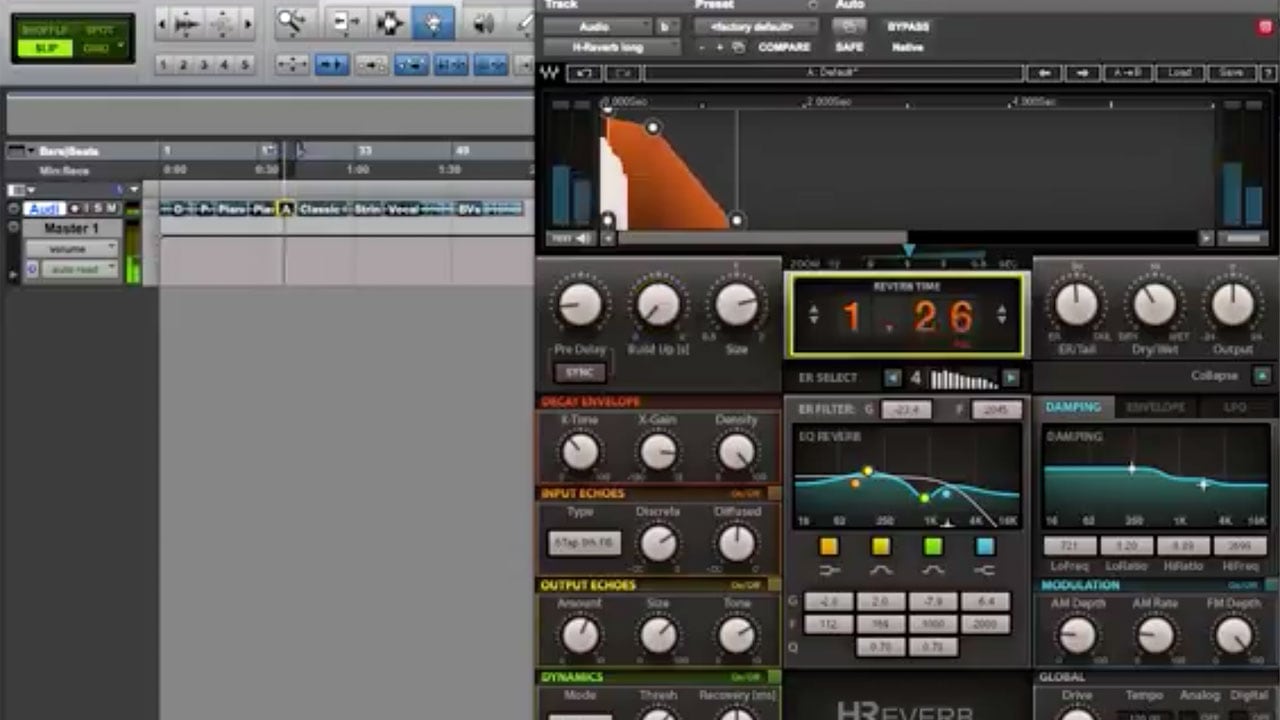
Task: Open the Audio track selector dropdown
Action: click(597, 27)
